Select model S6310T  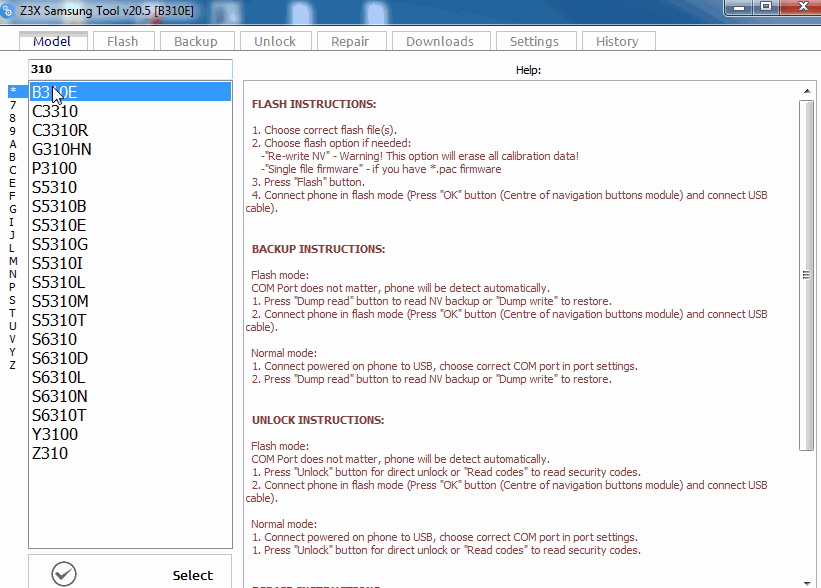[x=130, y=415]
